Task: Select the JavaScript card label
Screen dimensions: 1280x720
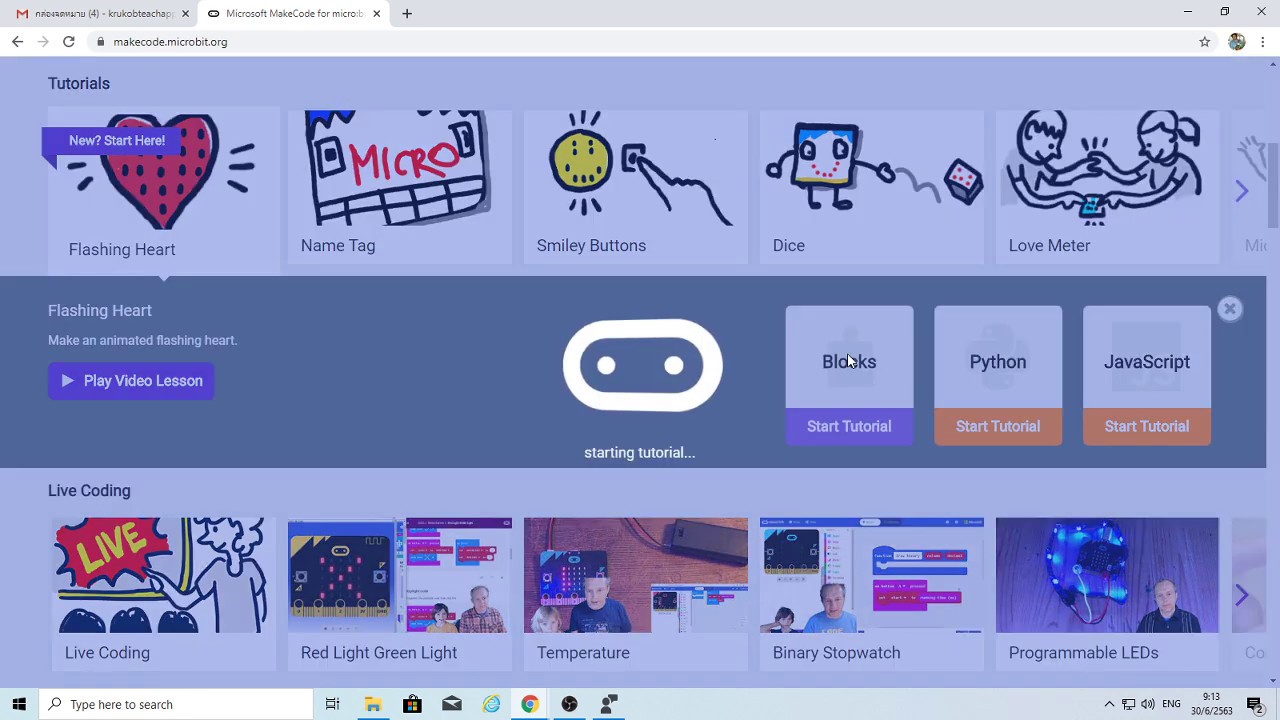Action: tap(1147, 362)
